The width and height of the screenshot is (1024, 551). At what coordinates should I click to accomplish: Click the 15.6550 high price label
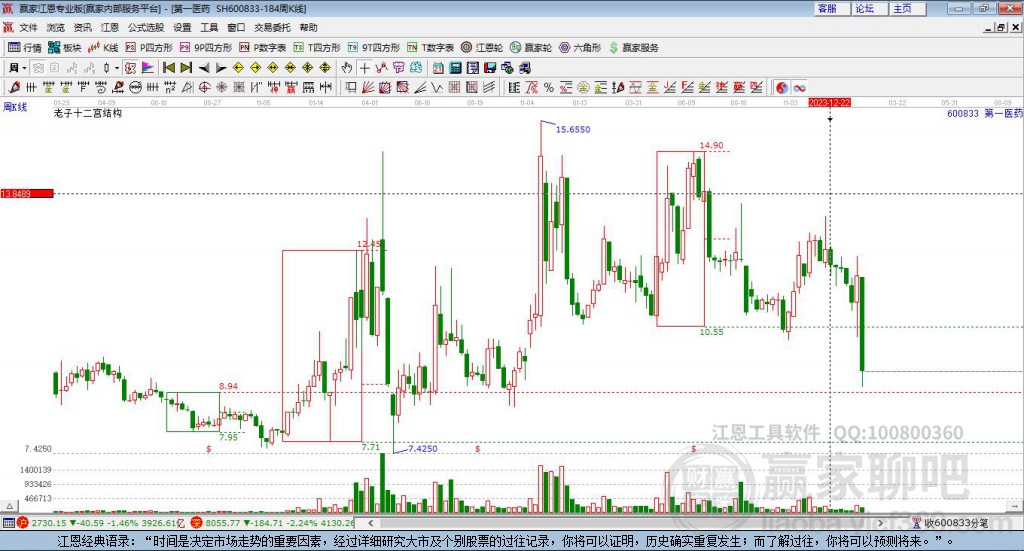(573, 130)
